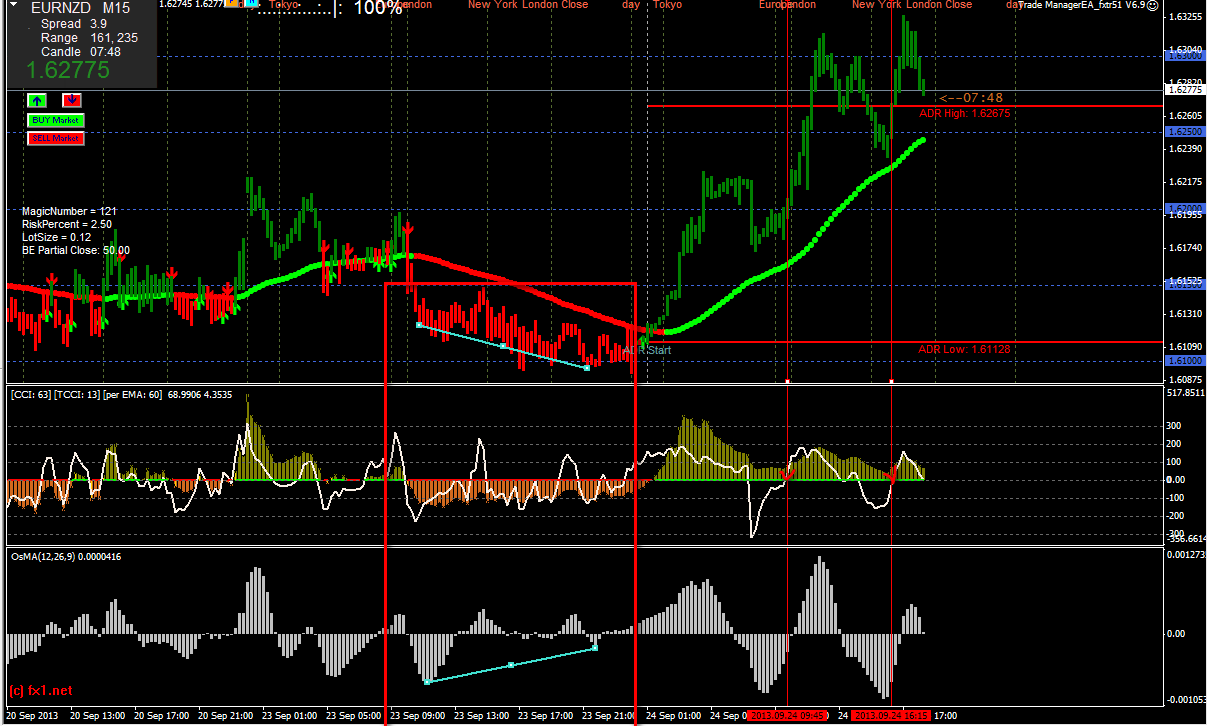Click the current price tag 1.62775 on axis
This screenshot has width=1208, height=726.
[x=1185, y=91]
